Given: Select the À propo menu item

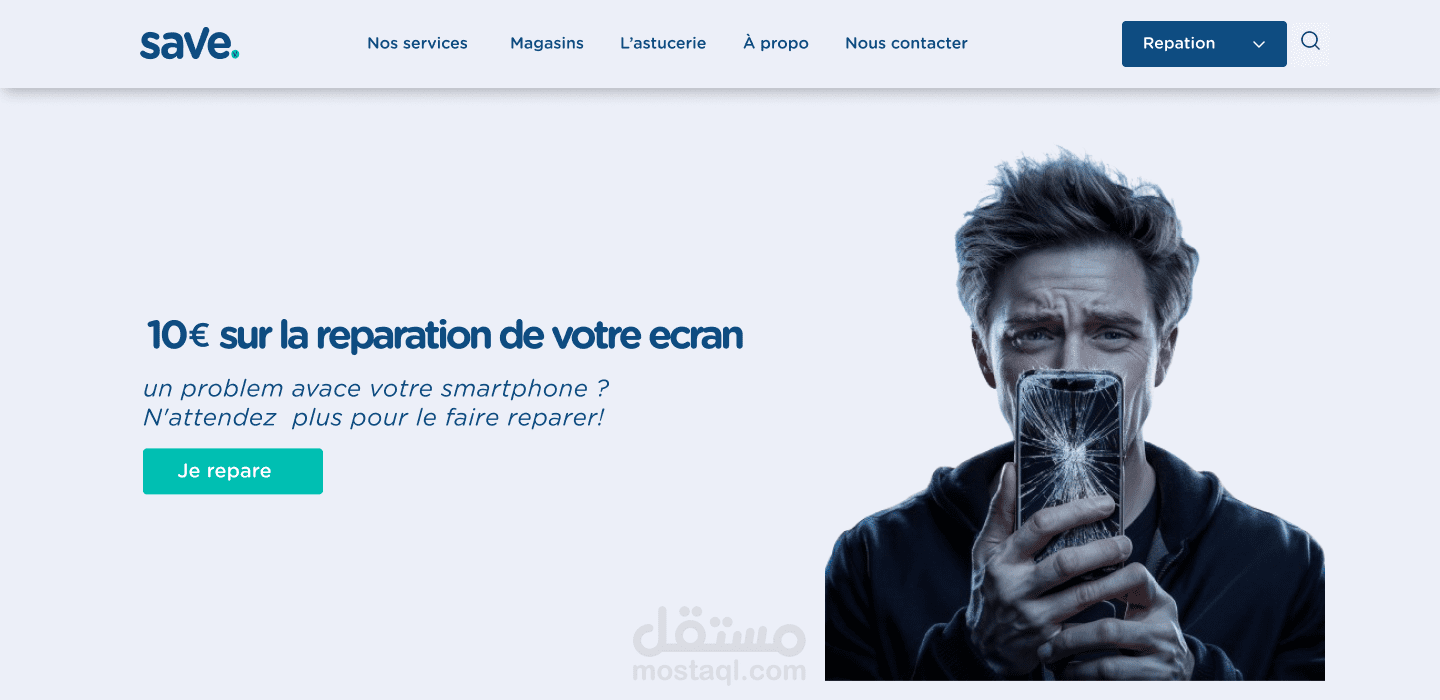Looking at the screenshot, I should [776, 43].
